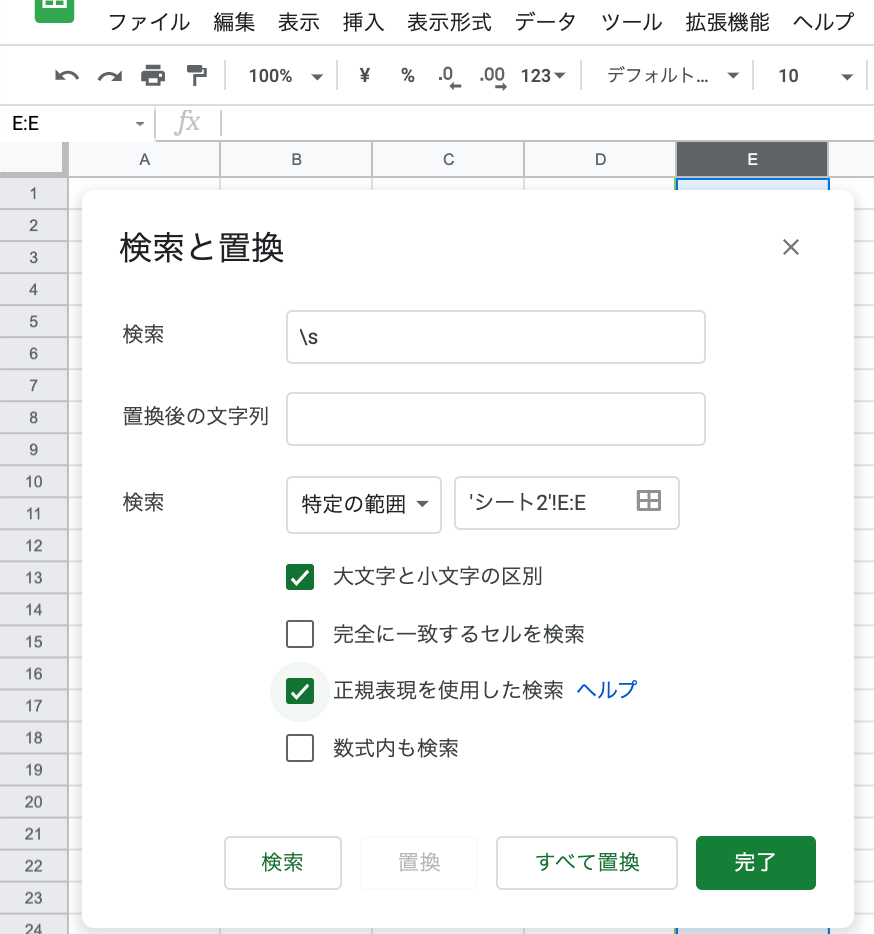Screen dimensions: 874x934
Task: Open the データ menu
Action: (545, 22)
